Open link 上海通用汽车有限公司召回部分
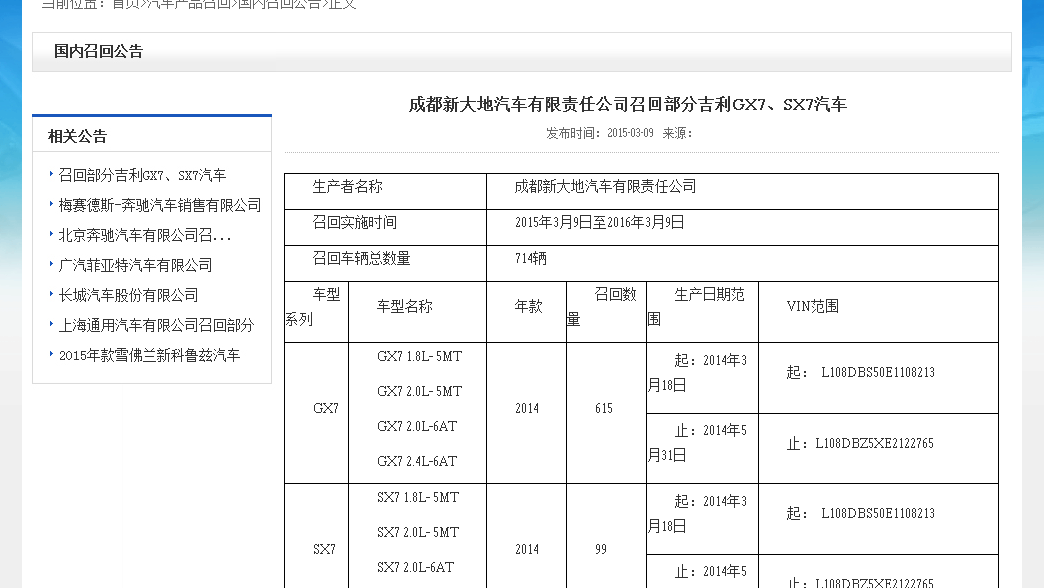Screen dimensions: 1044x588 (156, 325)
